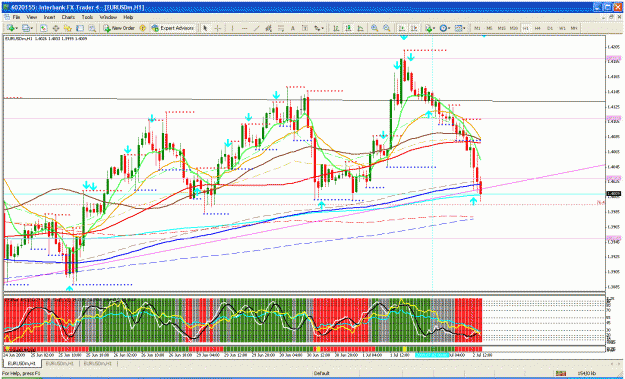Switch chart to Line Chart mode
The image size is (625, 379).
pos(360,28)
